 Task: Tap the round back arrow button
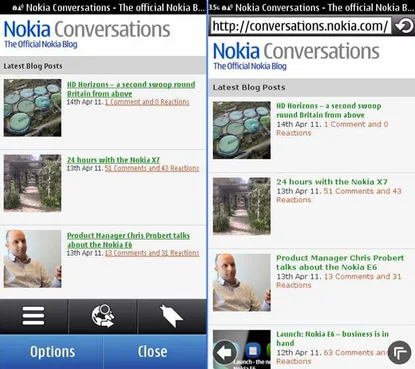click(225, 352)
